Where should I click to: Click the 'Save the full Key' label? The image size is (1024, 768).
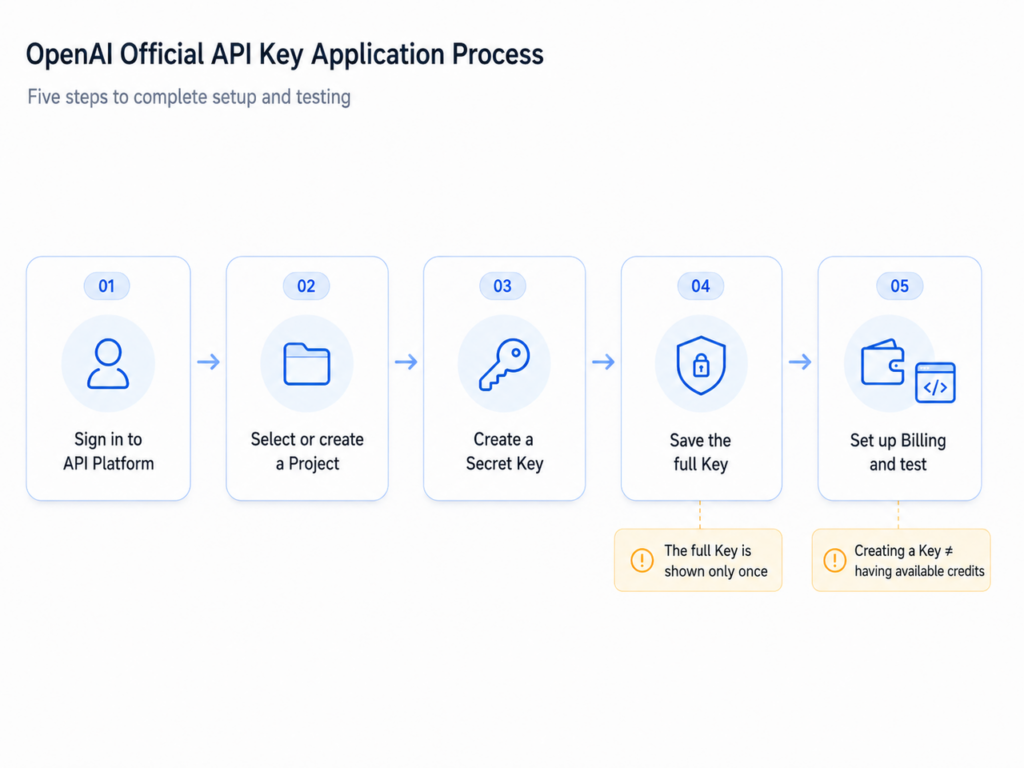coord(701,452)
